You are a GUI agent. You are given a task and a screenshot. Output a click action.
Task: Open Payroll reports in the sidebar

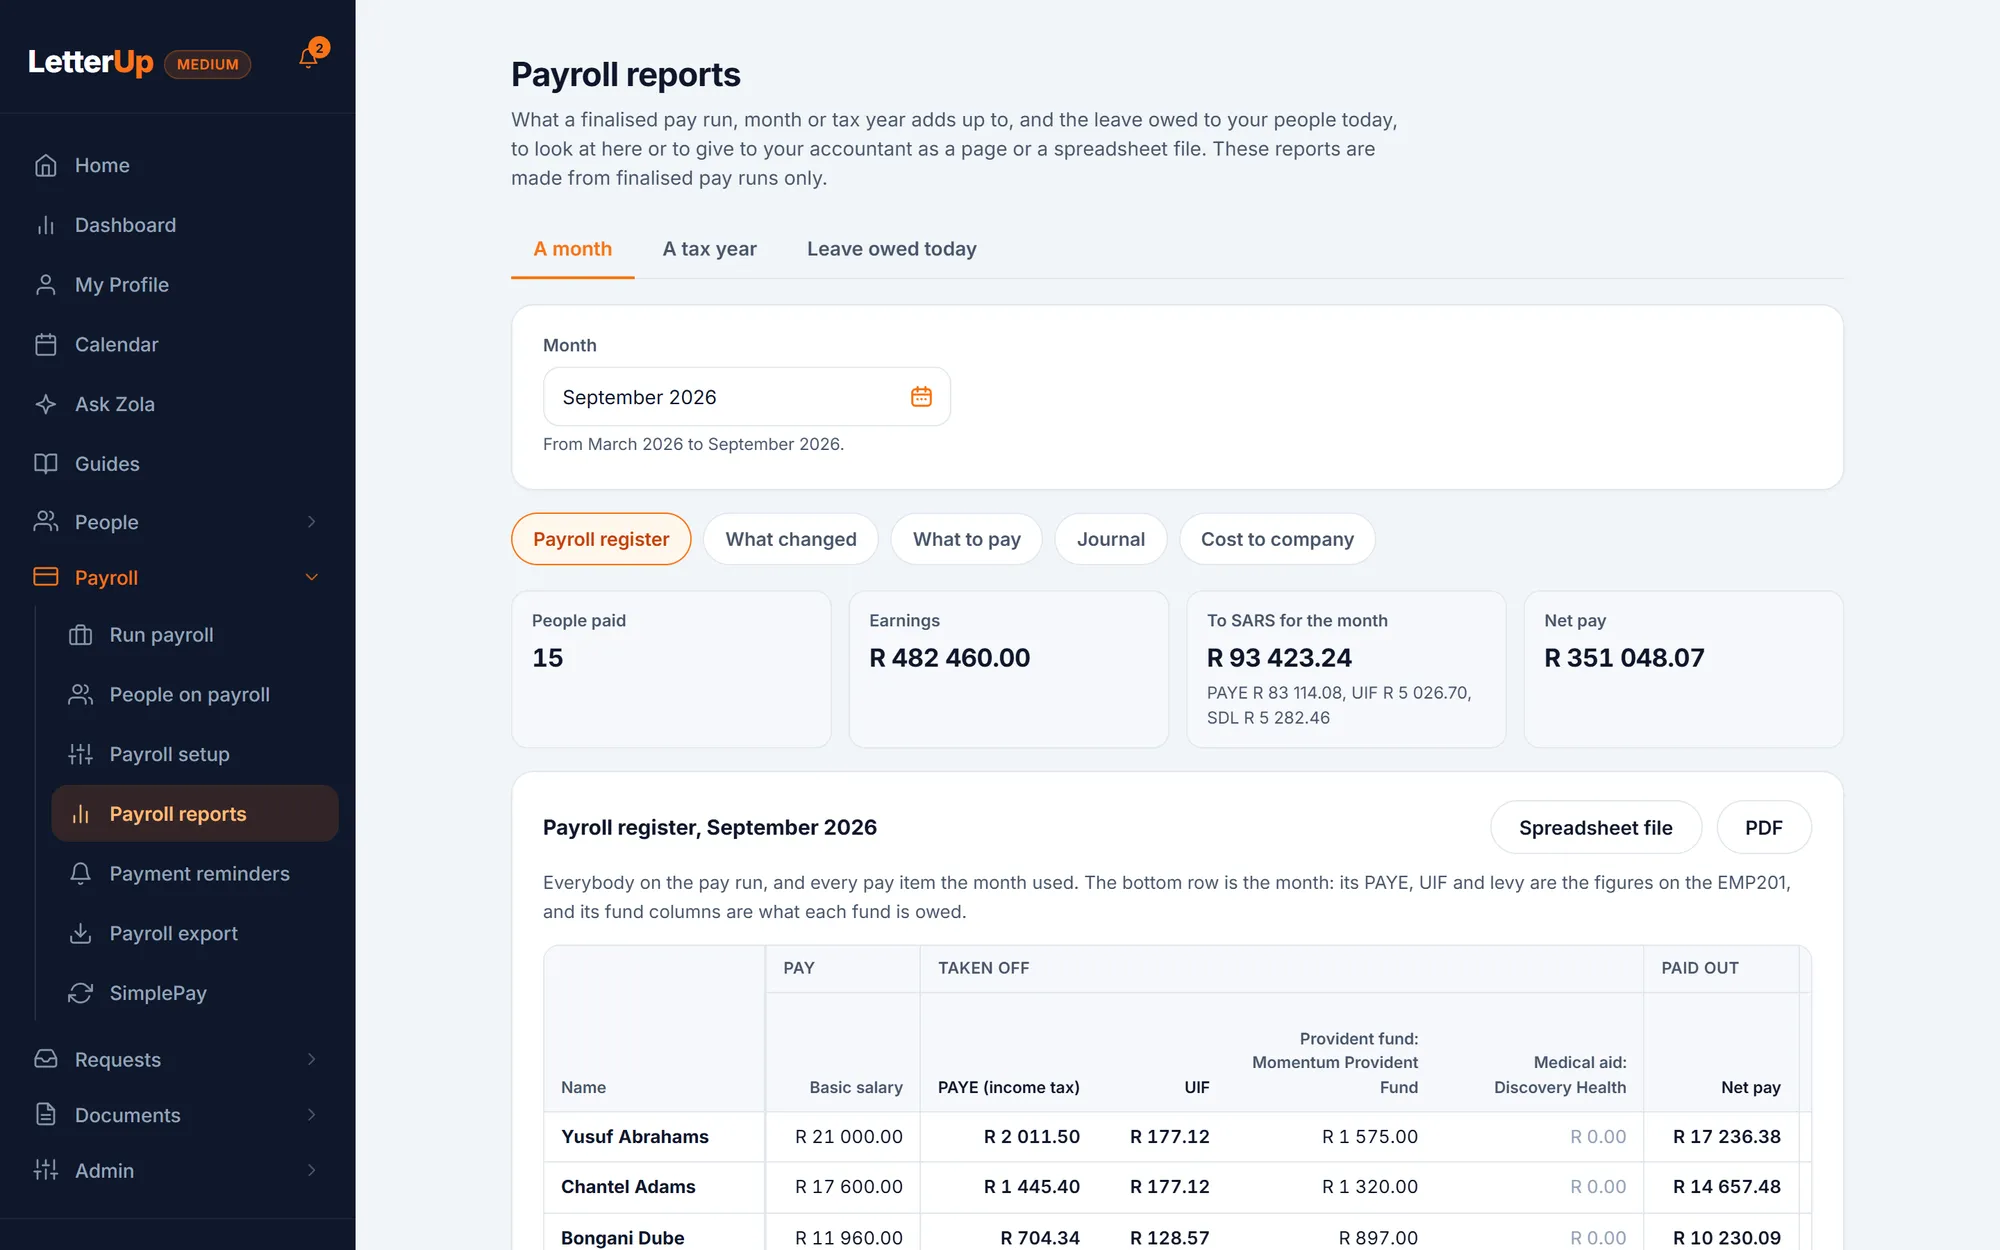195,813
